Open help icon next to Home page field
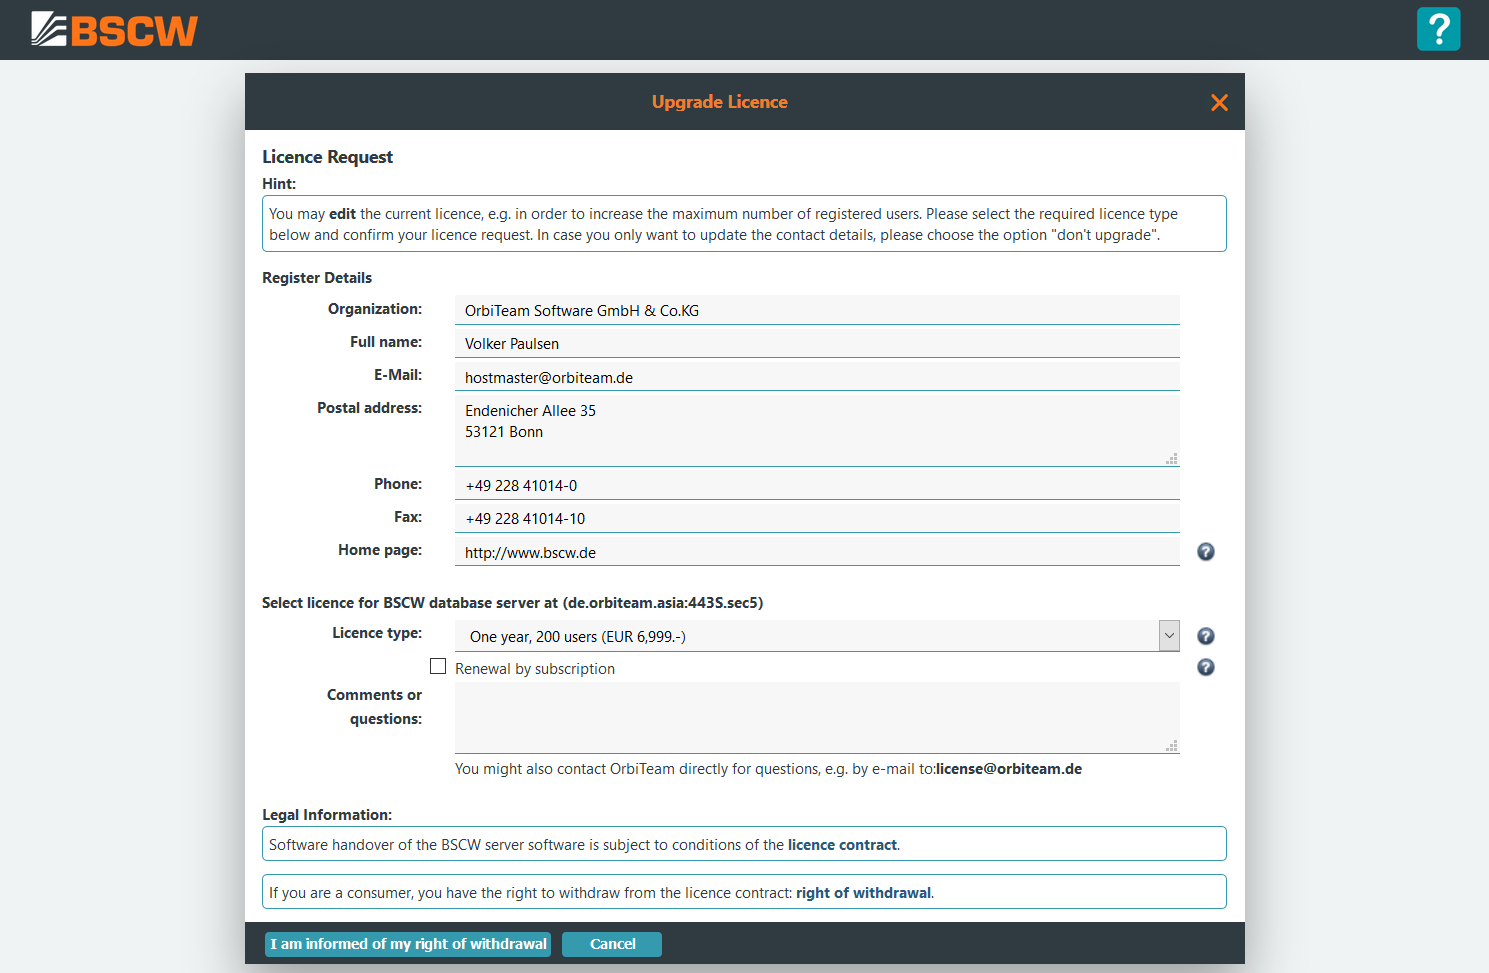Viewport: 1489px width, 973px height. click(1206, 552)
